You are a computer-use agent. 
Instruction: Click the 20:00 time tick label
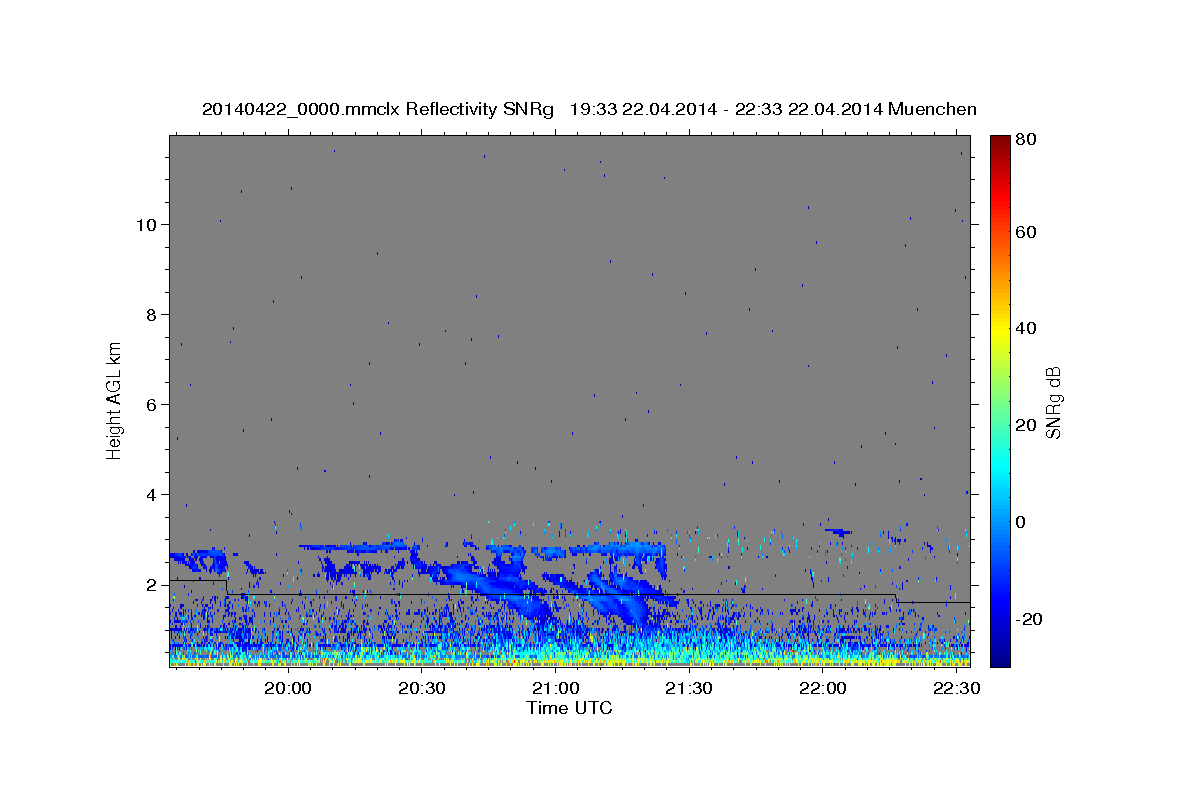pyautogui.click(x=289, y=689)
